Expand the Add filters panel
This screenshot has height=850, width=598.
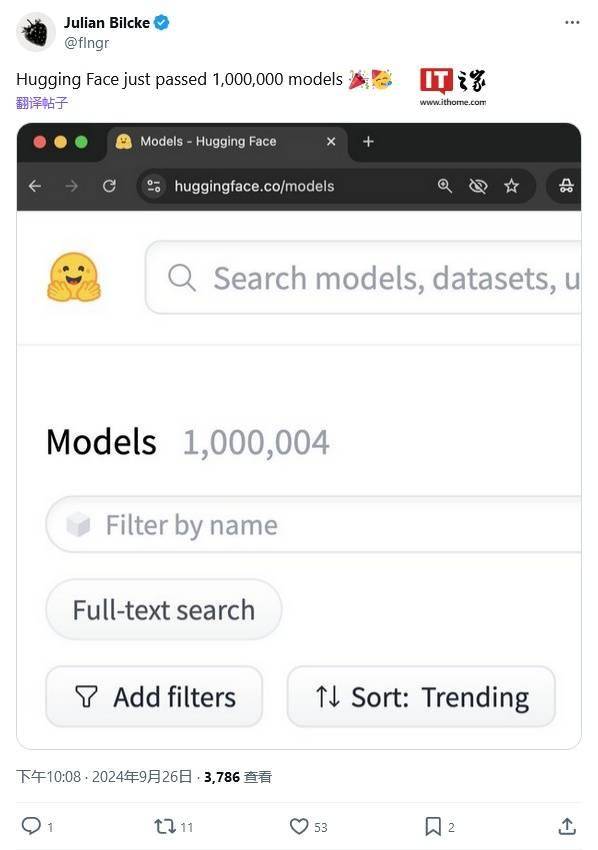pyautogui.click(x=155, y=697)
